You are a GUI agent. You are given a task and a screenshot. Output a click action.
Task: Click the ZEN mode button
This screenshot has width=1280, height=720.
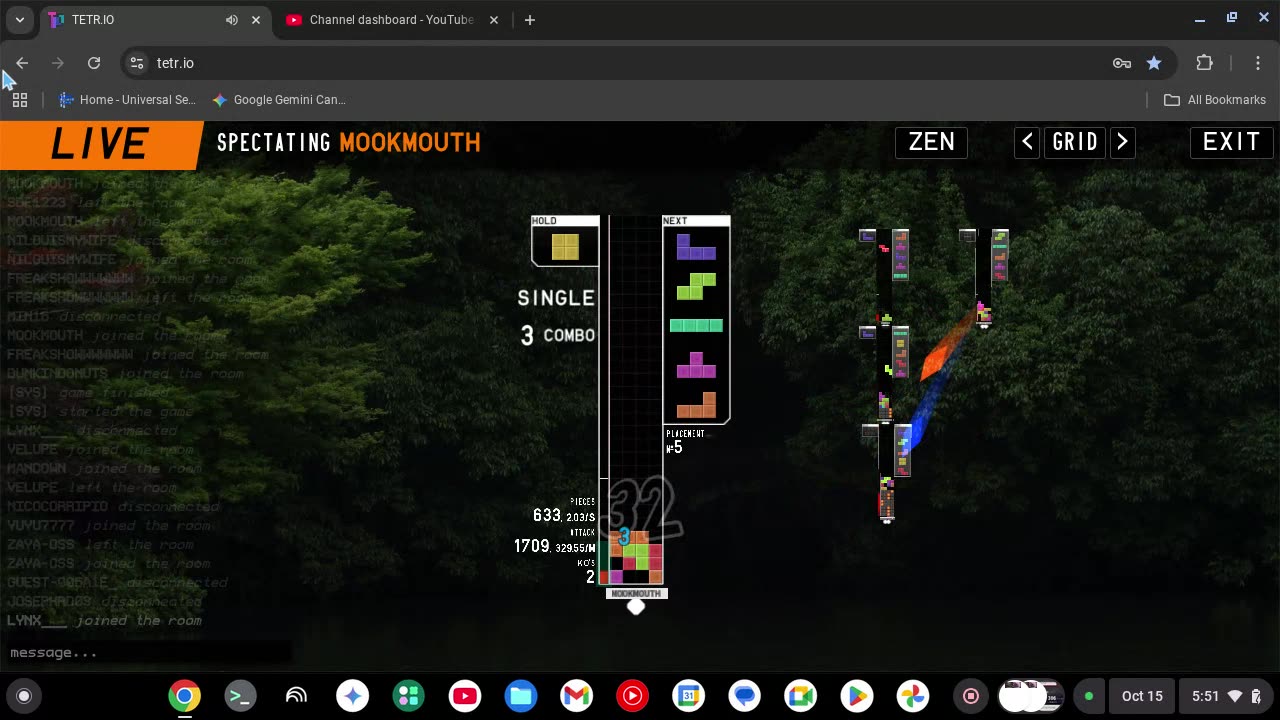click(931, 142)
